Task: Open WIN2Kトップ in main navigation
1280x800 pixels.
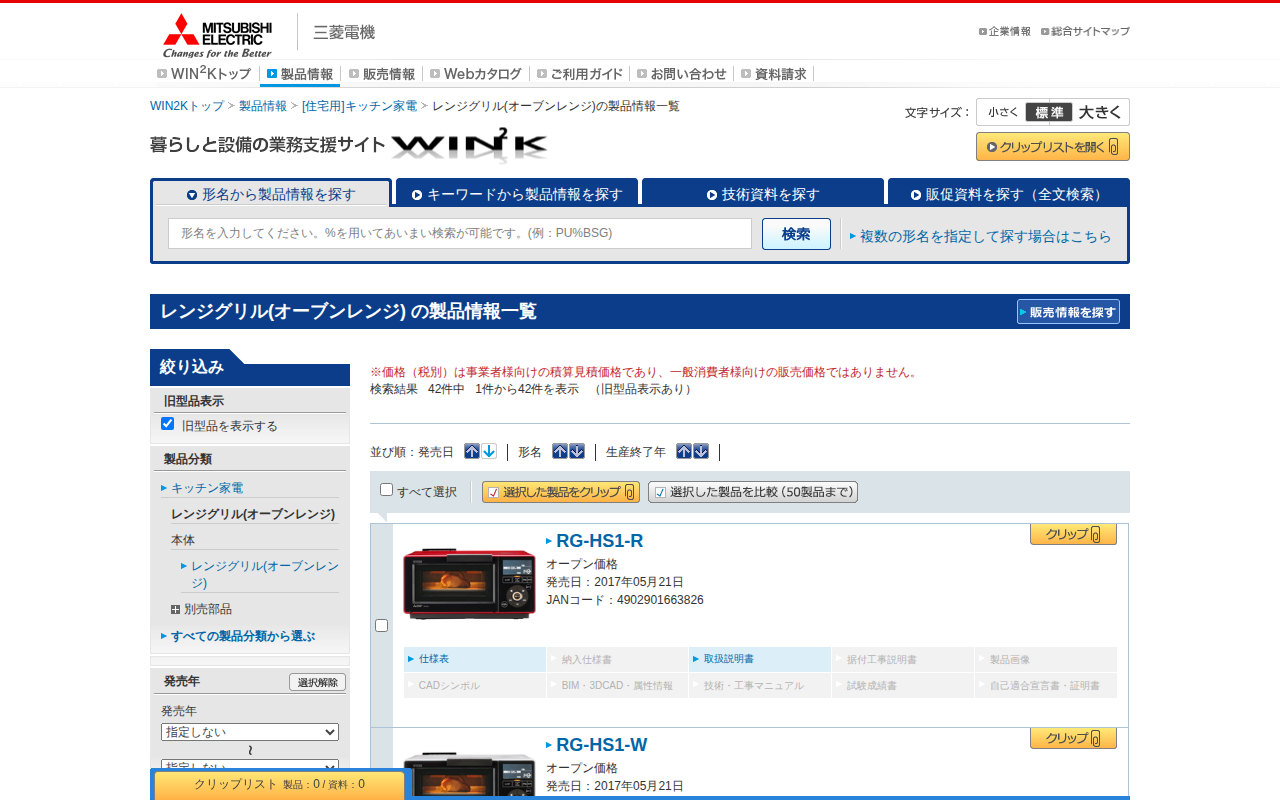Action: (x=204, y=74)
